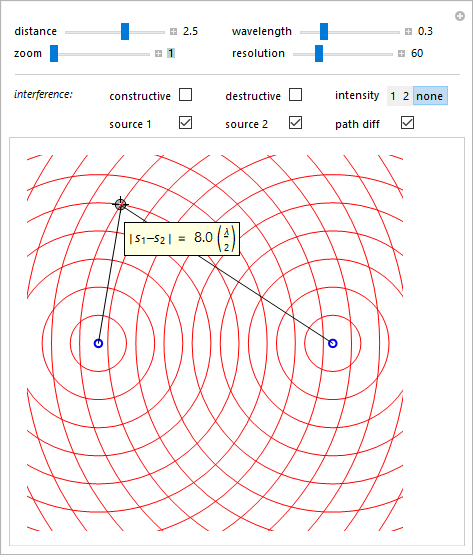Expand the resolution slider controls plus icon
The image size is (473, 555).
401,53
